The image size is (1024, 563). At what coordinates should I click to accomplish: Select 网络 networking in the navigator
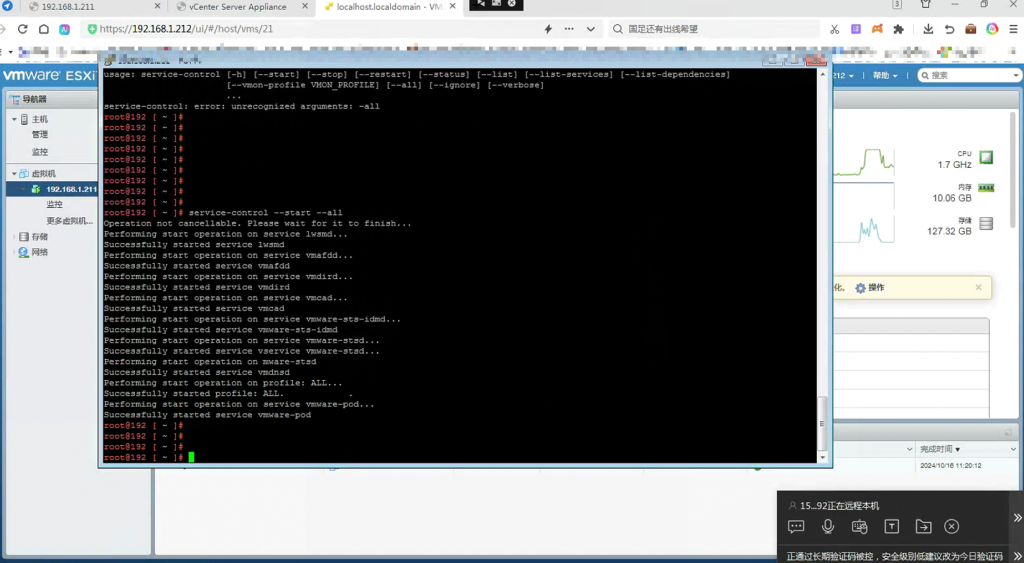39,252
